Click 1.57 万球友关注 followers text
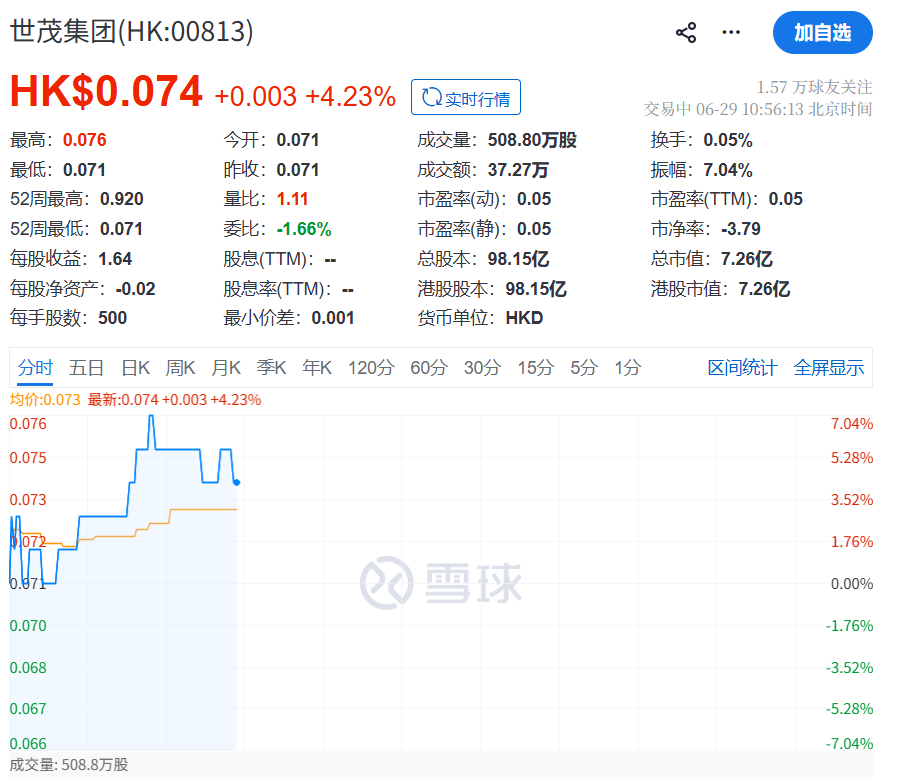905x777 pixels. click(x=814, y=87)
